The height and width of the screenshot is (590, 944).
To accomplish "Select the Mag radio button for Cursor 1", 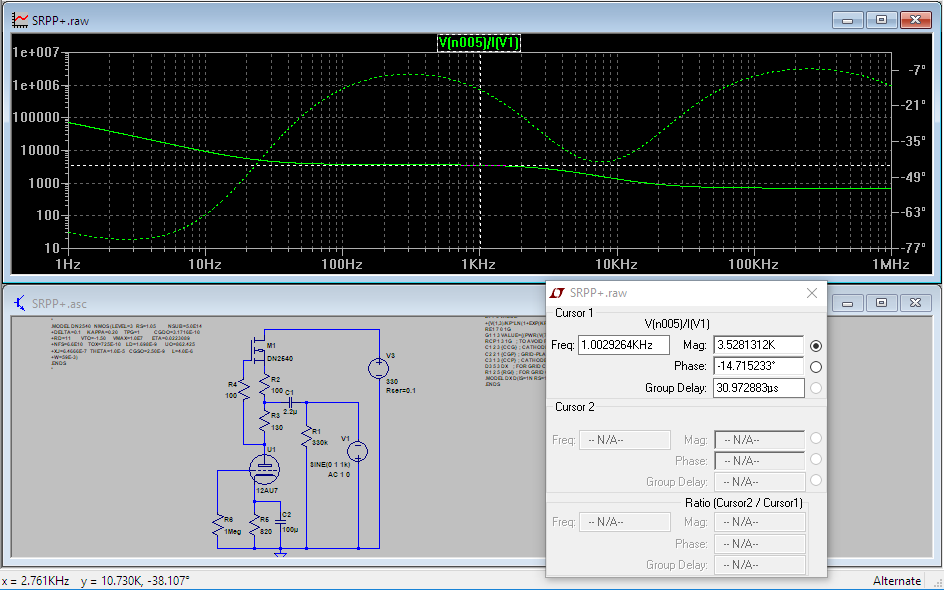I will (x=816, y=345).
